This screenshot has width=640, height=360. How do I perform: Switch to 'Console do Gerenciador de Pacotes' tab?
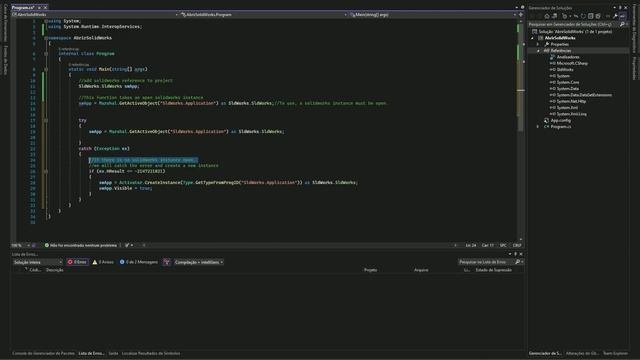tap(43, 353)
